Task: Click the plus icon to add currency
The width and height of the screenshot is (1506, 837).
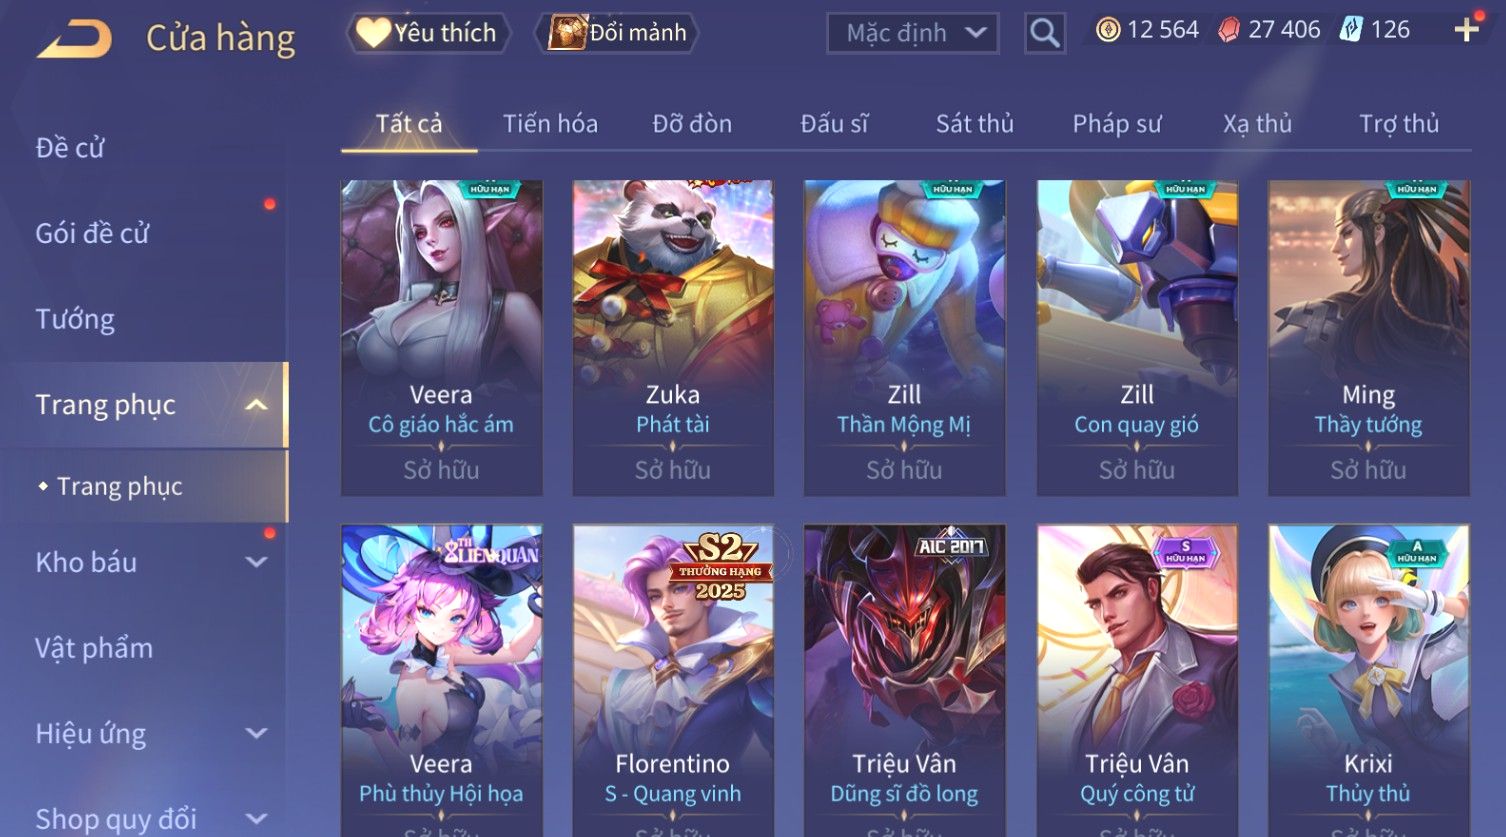Action: (1466, 30)
